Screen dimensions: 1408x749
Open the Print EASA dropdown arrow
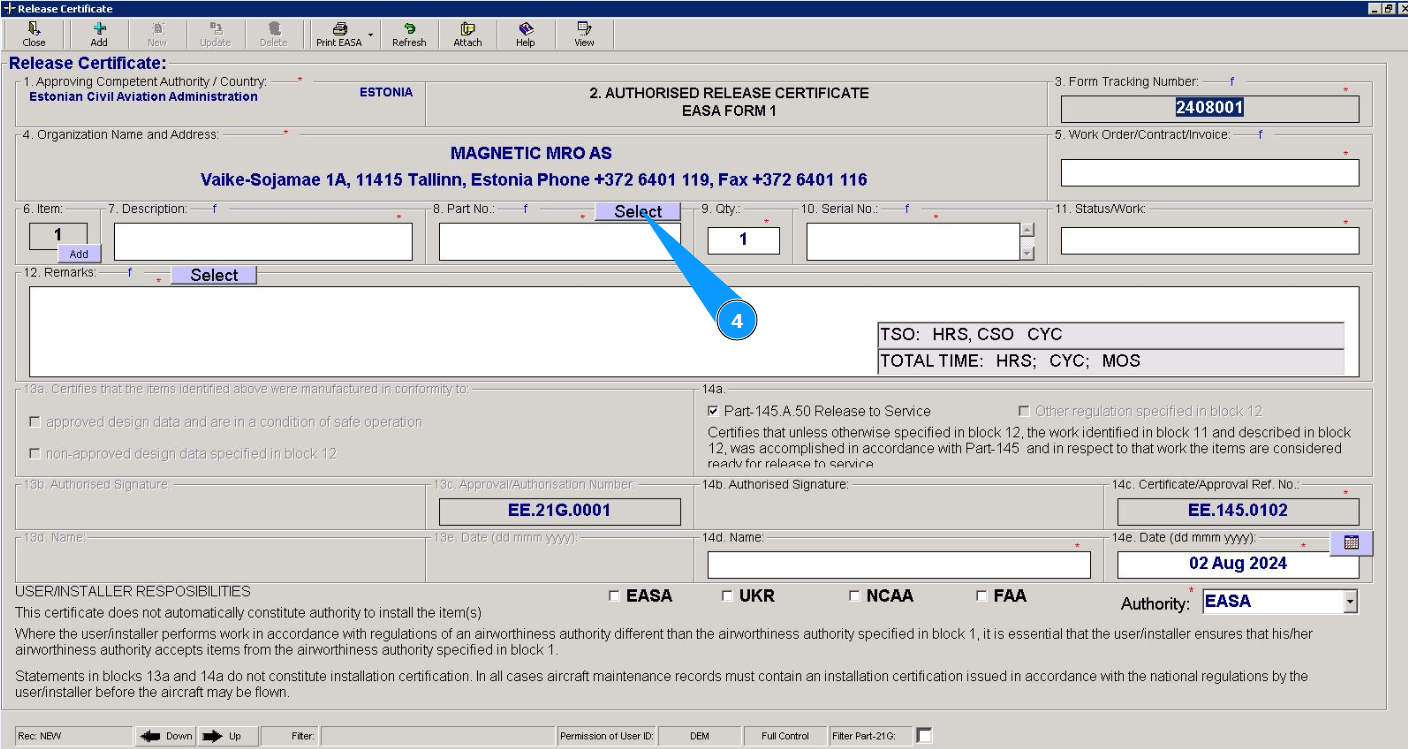pos(370,35)
